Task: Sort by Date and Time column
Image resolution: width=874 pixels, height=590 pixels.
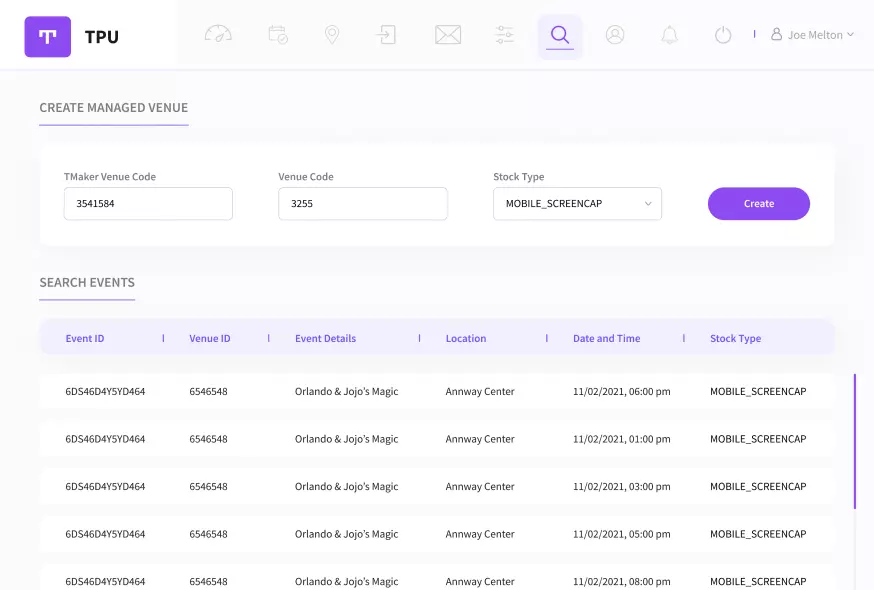Action: point(606,339)
